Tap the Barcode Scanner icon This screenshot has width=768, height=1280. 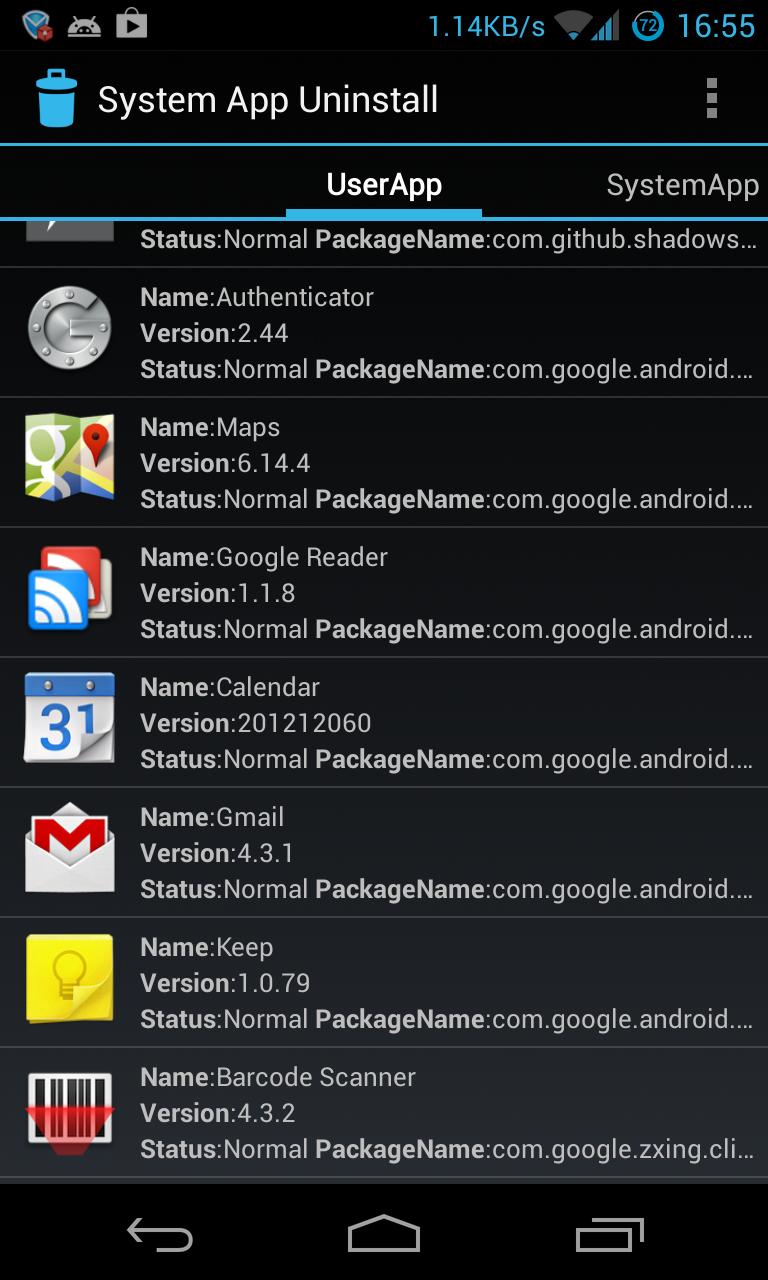(x=69, y=1112)
